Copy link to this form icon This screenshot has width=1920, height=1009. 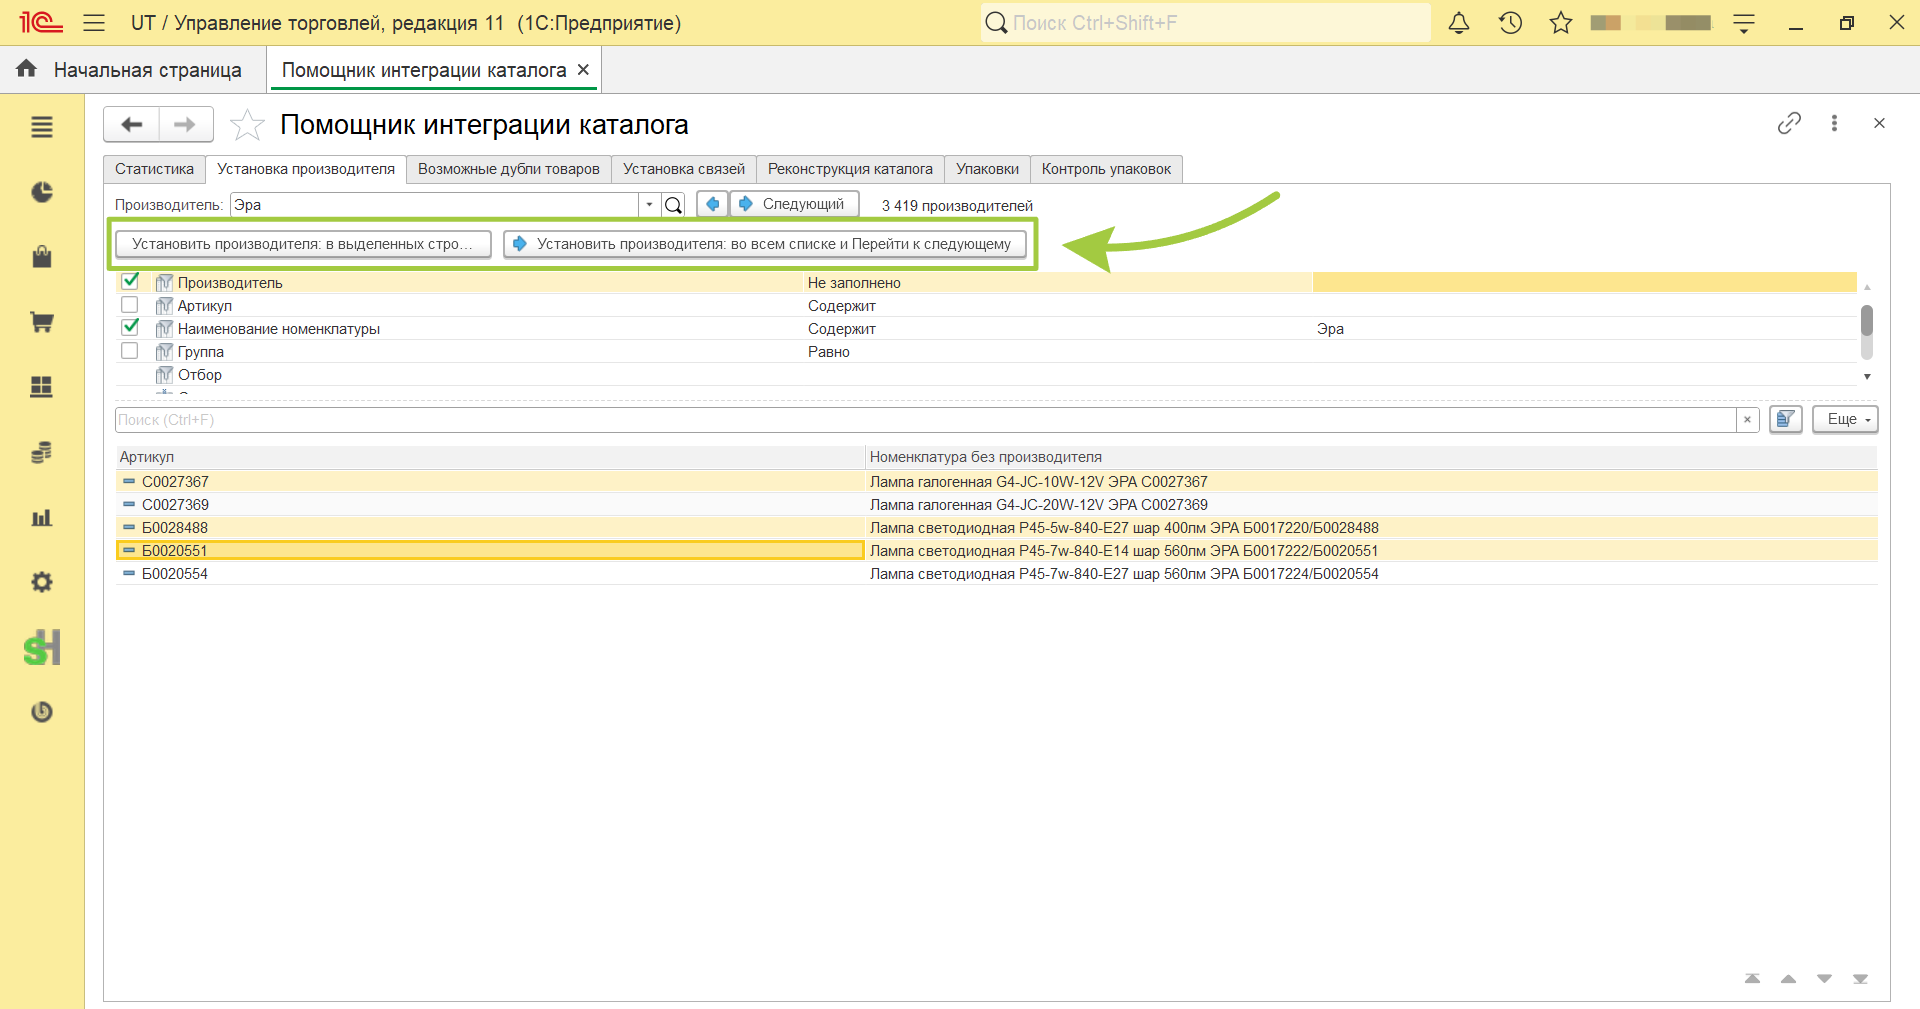tap(1789, 123)
